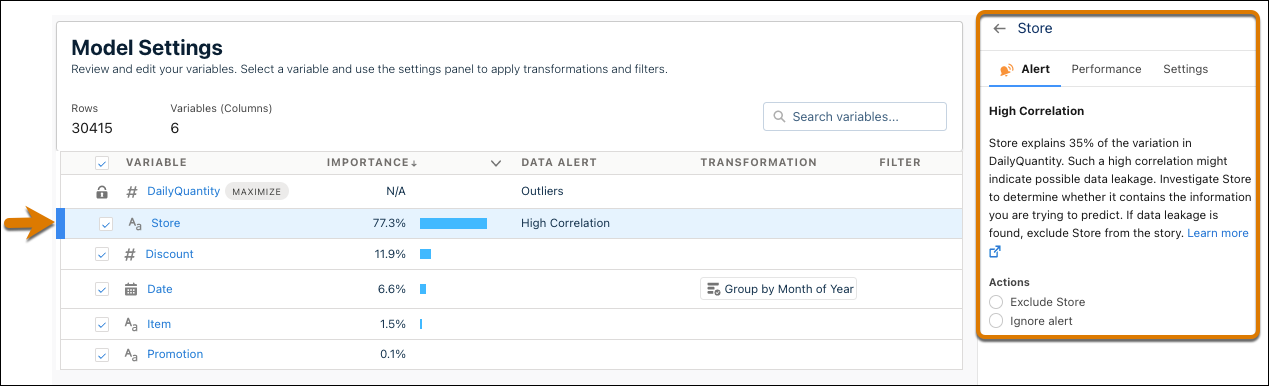The width and height of the screenshot is (1269, 386).
Task: Open the Item variable link
Action: (159, 324)
